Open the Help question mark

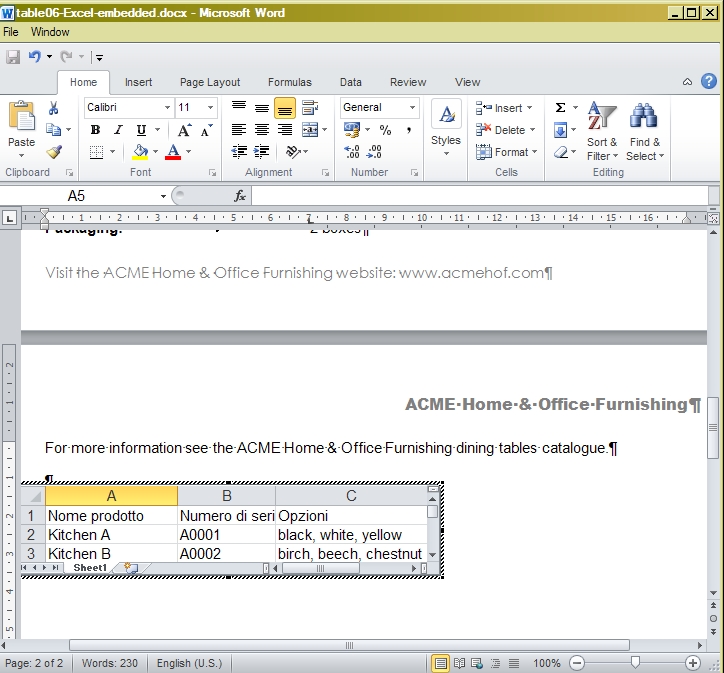709,81
